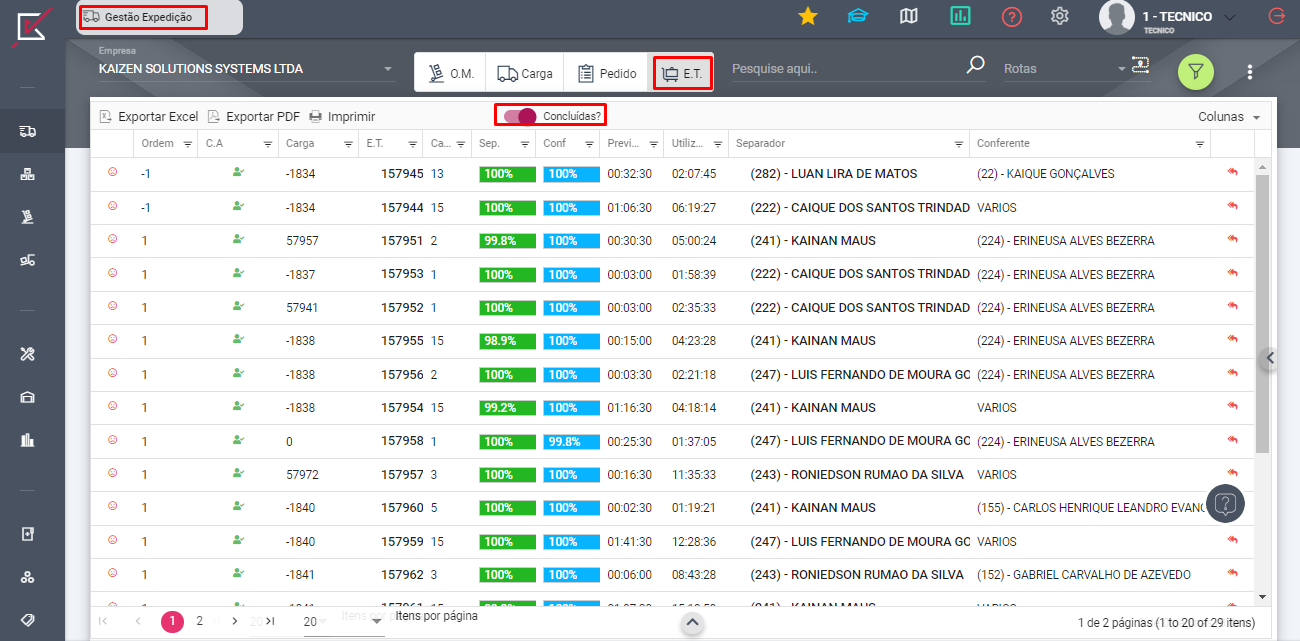Screen dimensions: 1300x641
Task: Toggle the Concluídas? switch
Action: pyautogui.click(x=520, y=116)
